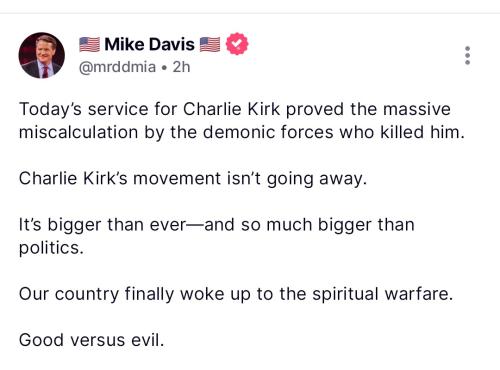Select the Our country finally woke up line

pyautogui.click(x=236, y=294)
